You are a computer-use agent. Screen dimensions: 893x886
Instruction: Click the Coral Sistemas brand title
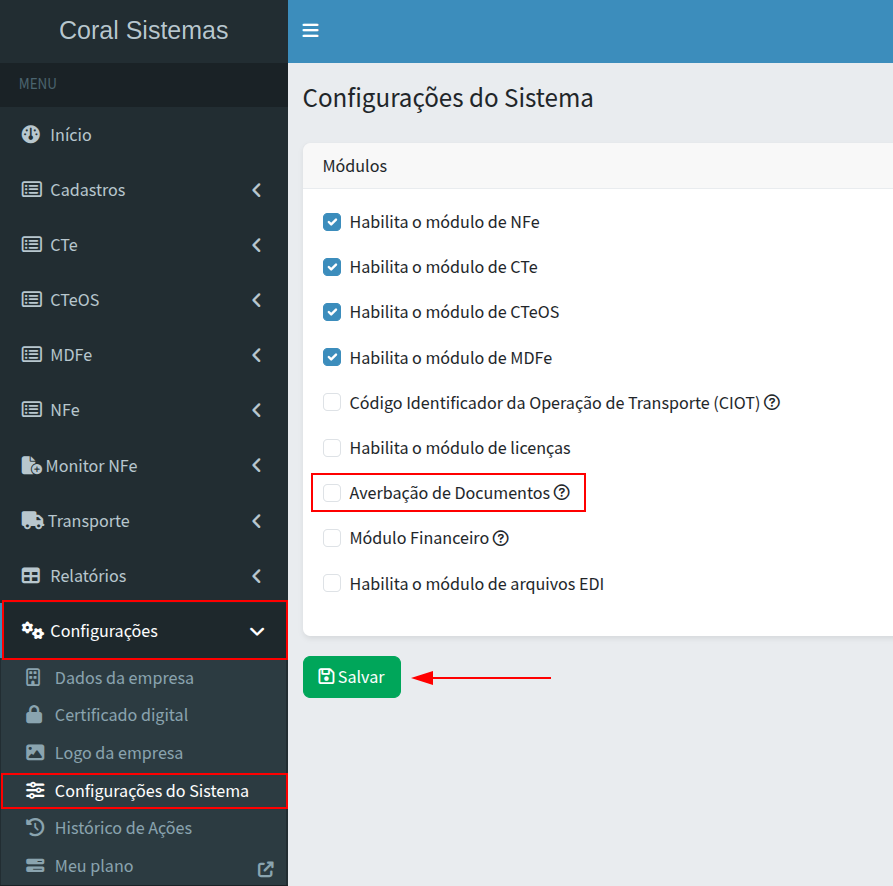pyautogui.click(x=144, y=31)
